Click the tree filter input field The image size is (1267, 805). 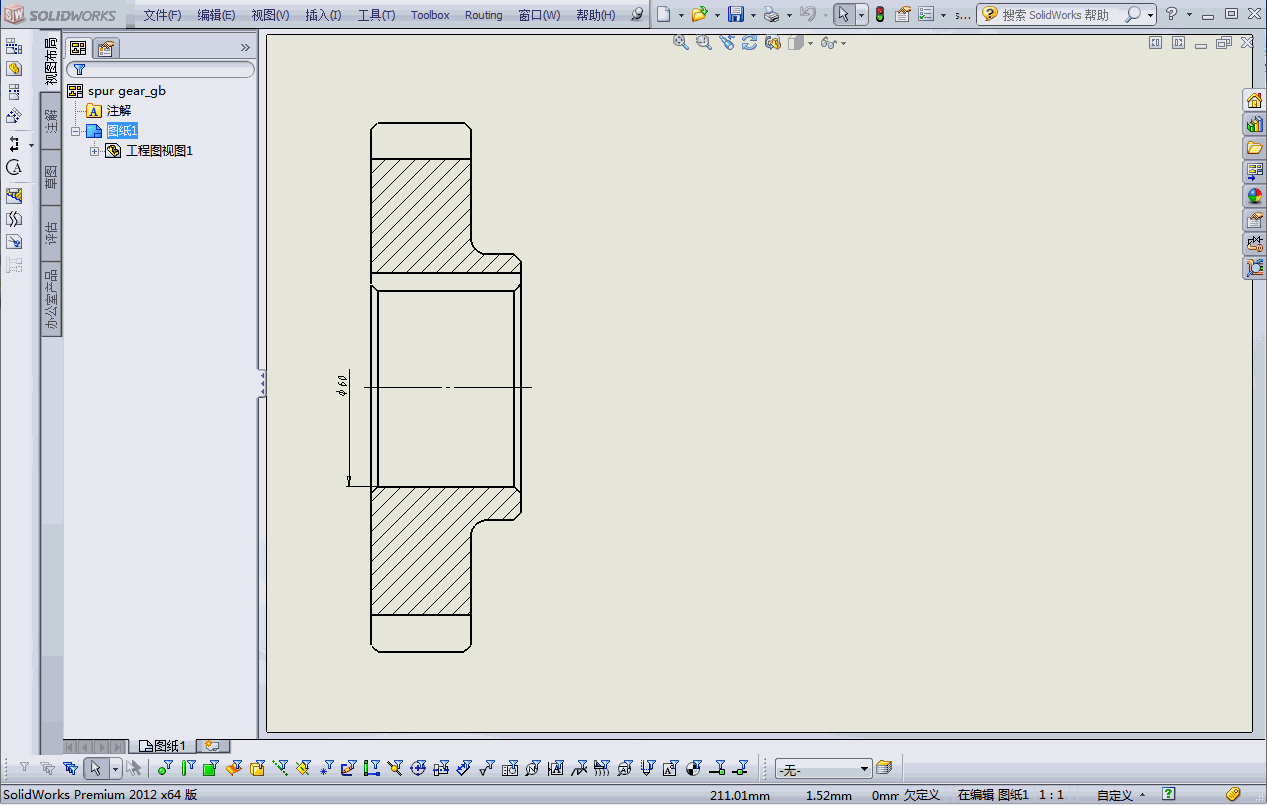point(160,70)
